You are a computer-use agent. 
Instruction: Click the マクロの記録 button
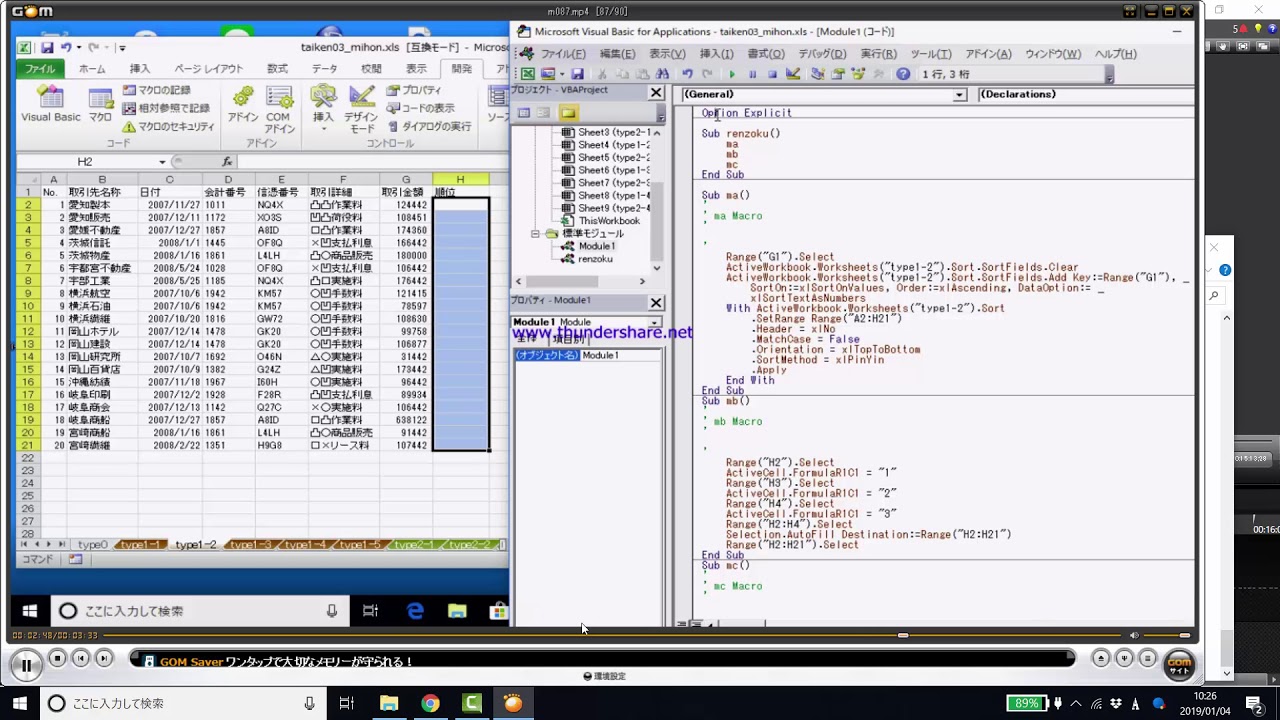point(156,90)
